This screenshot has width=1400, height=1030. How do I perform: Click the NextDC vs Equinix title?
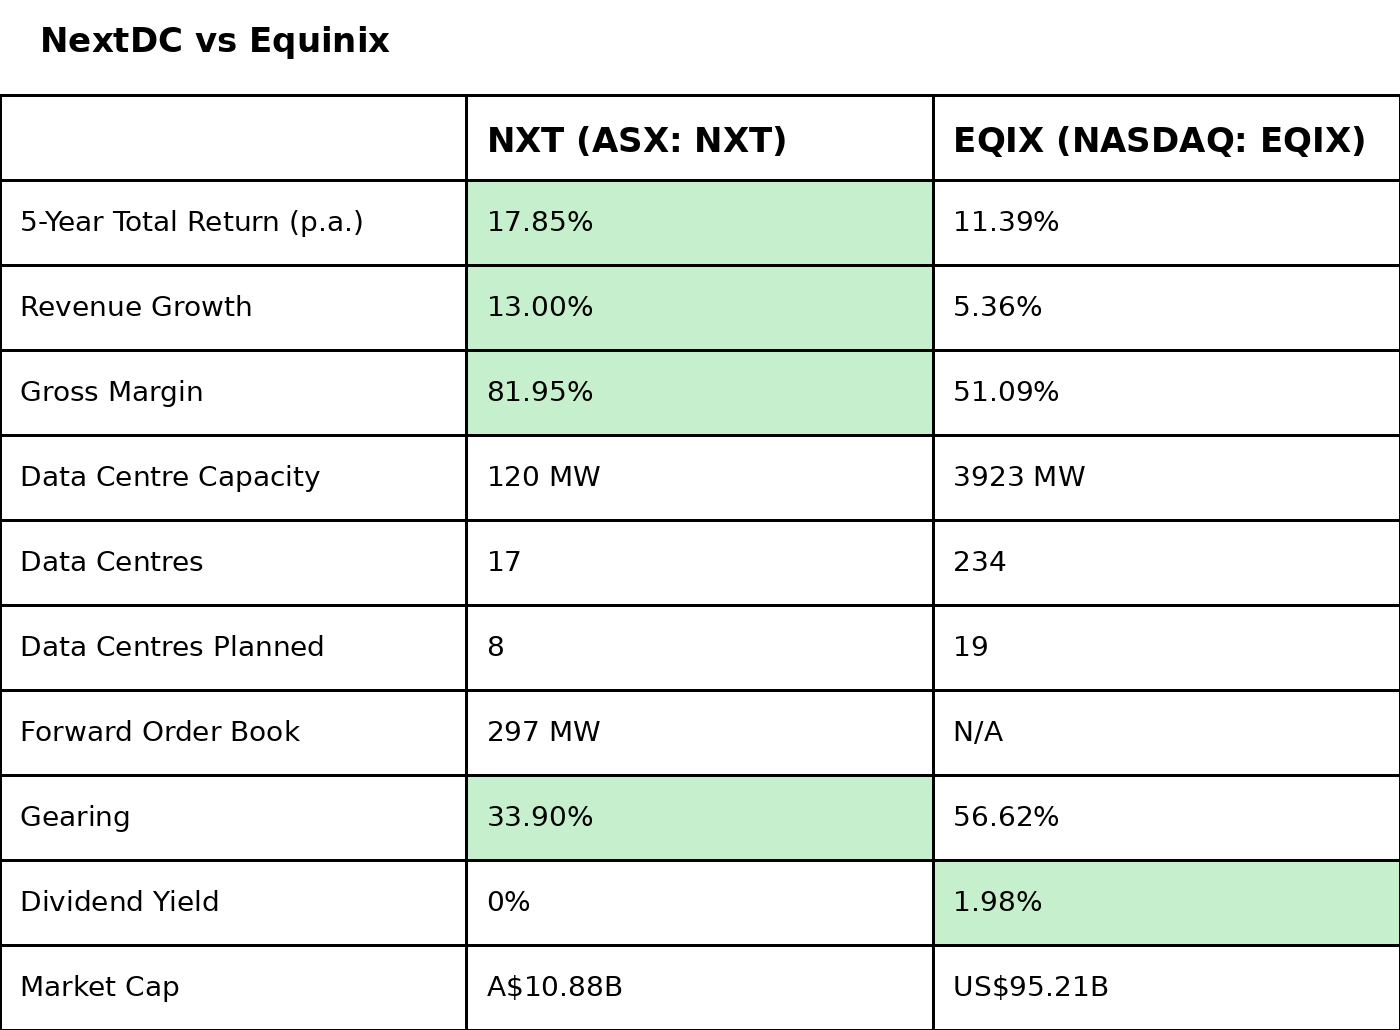[214, 42]
